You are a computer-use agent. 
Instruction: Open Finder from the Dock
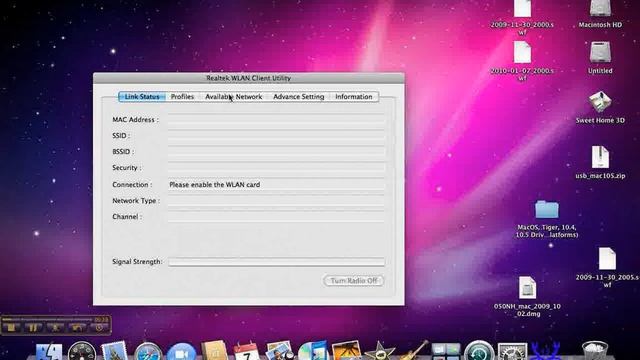pos(49,352)
